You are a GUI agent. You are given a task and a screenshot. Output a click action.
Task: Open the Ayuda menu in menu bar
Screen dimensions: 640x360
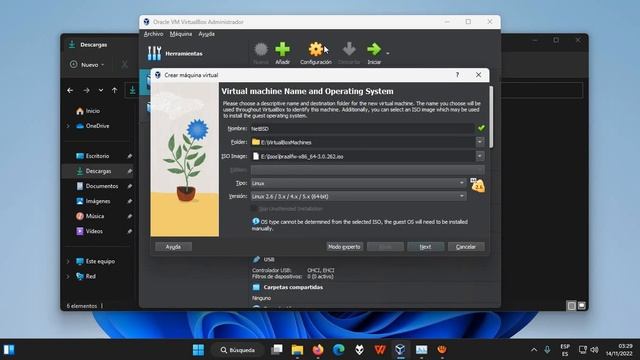coord(207,34)
